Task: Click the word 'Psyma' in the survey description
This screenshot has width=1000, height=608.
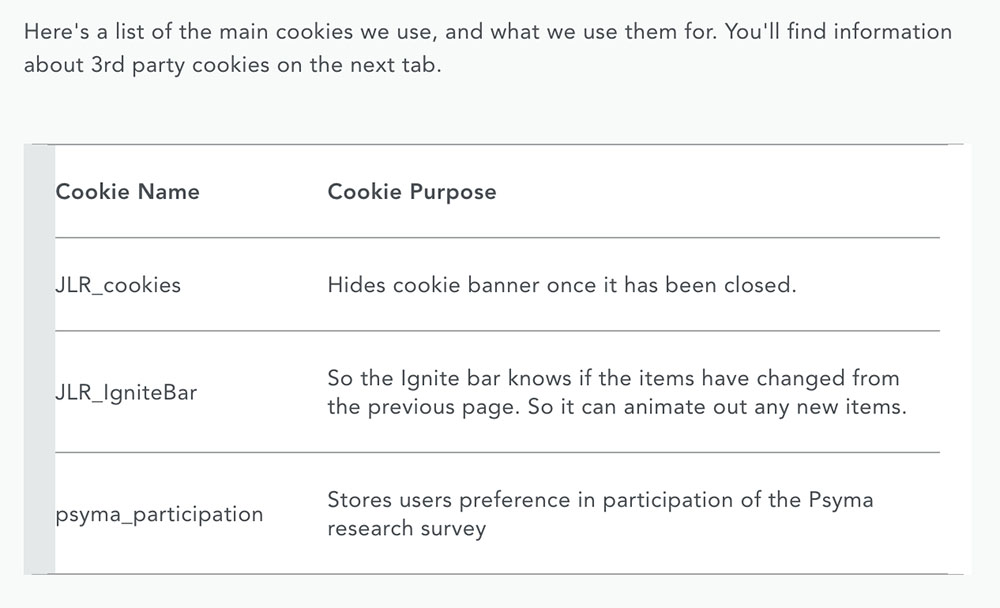Action: tap(841, 500)
